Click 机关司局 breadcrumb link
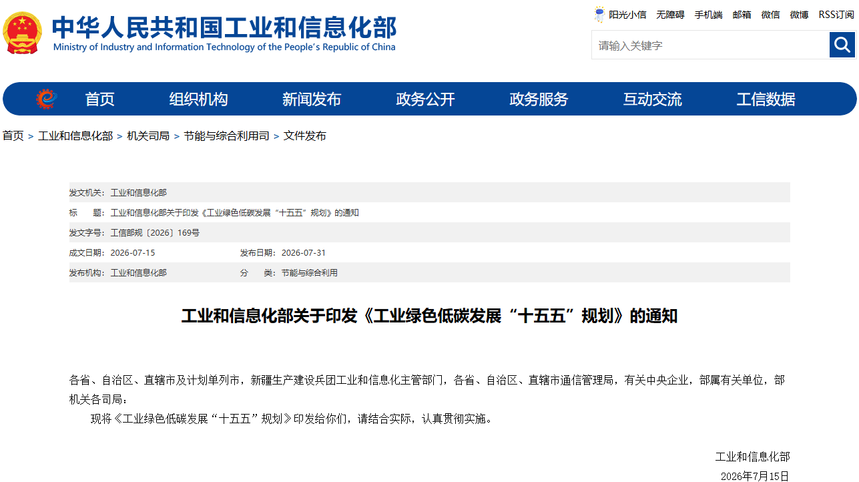The image size is (859, 482). 148,136
